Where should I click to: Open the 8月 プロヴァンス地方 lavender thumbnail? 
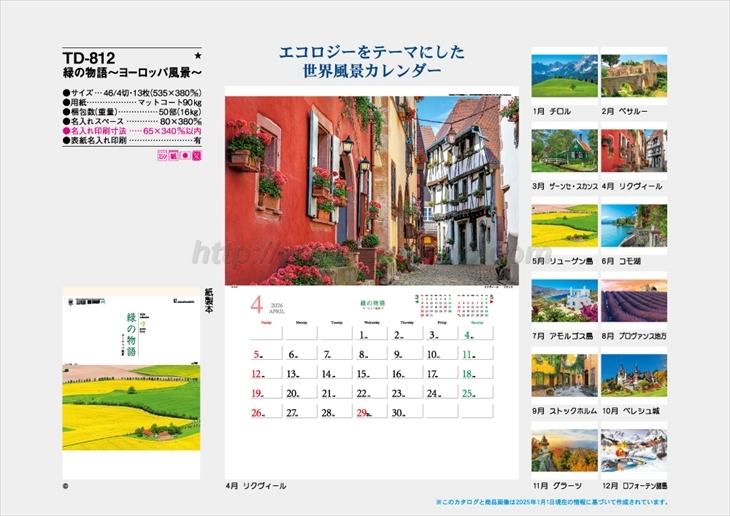633,300
